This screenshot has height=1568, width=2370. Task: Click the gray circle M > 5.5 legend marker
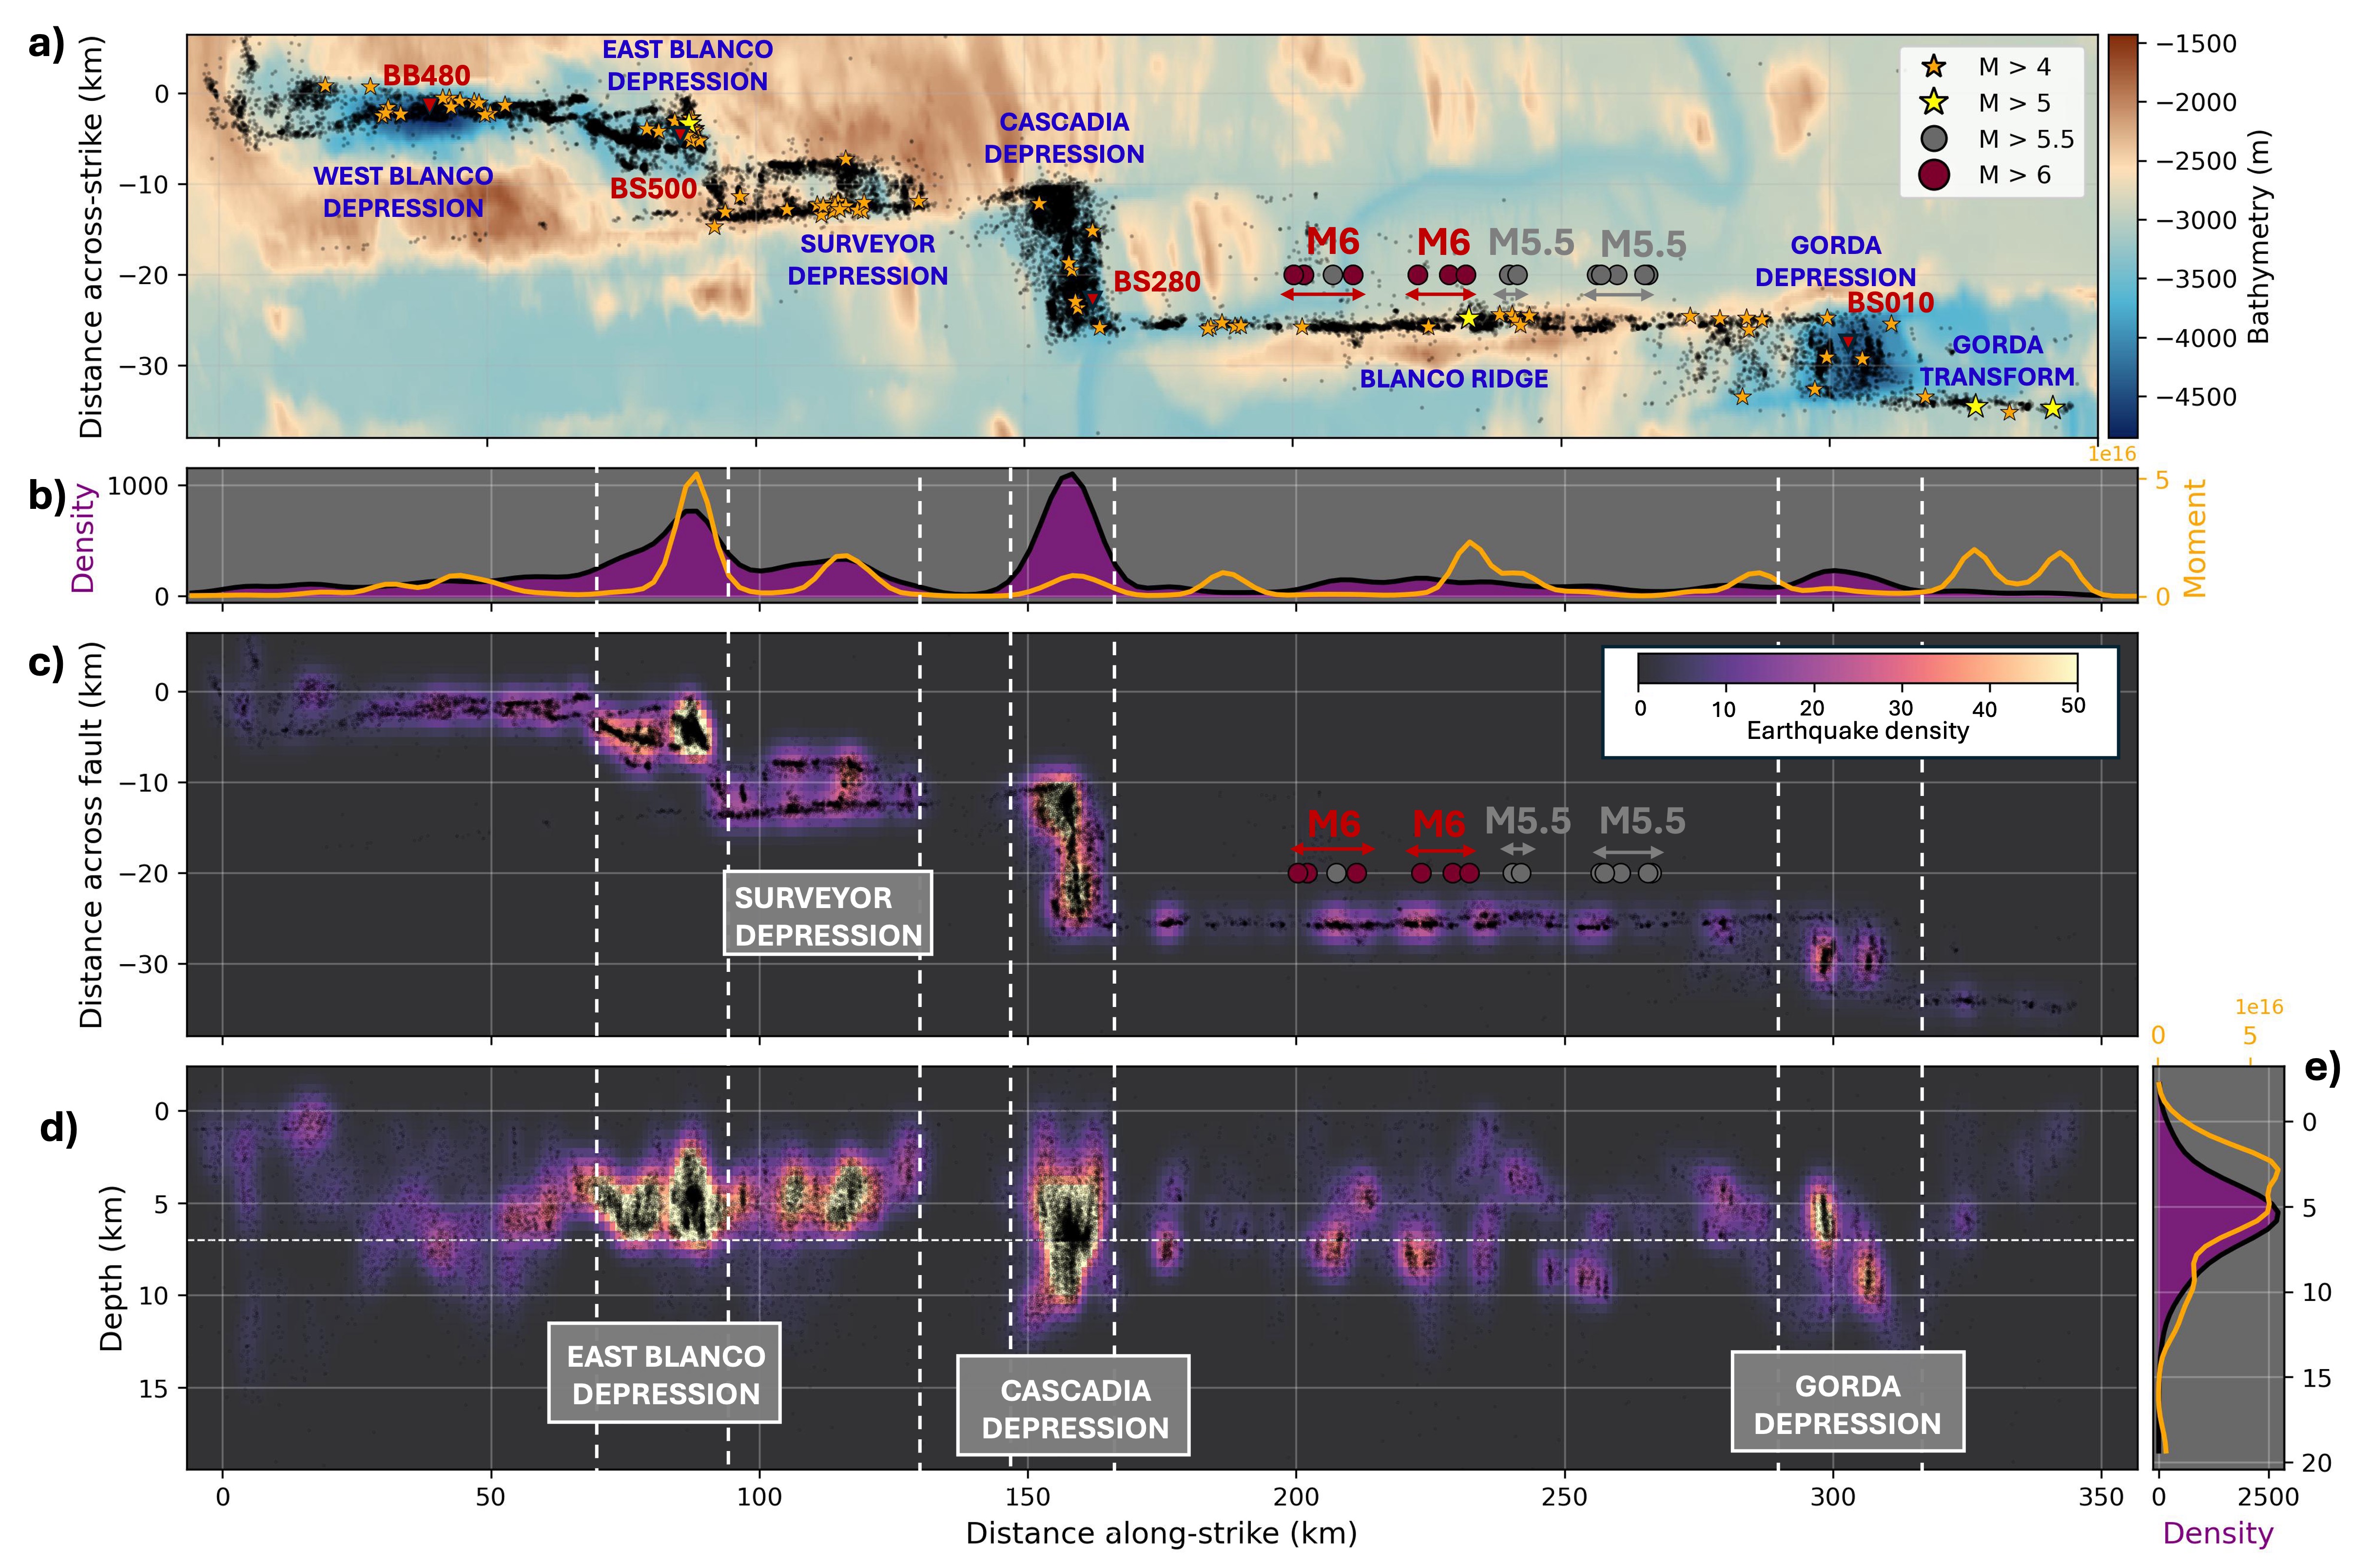tap(1934, 139)
